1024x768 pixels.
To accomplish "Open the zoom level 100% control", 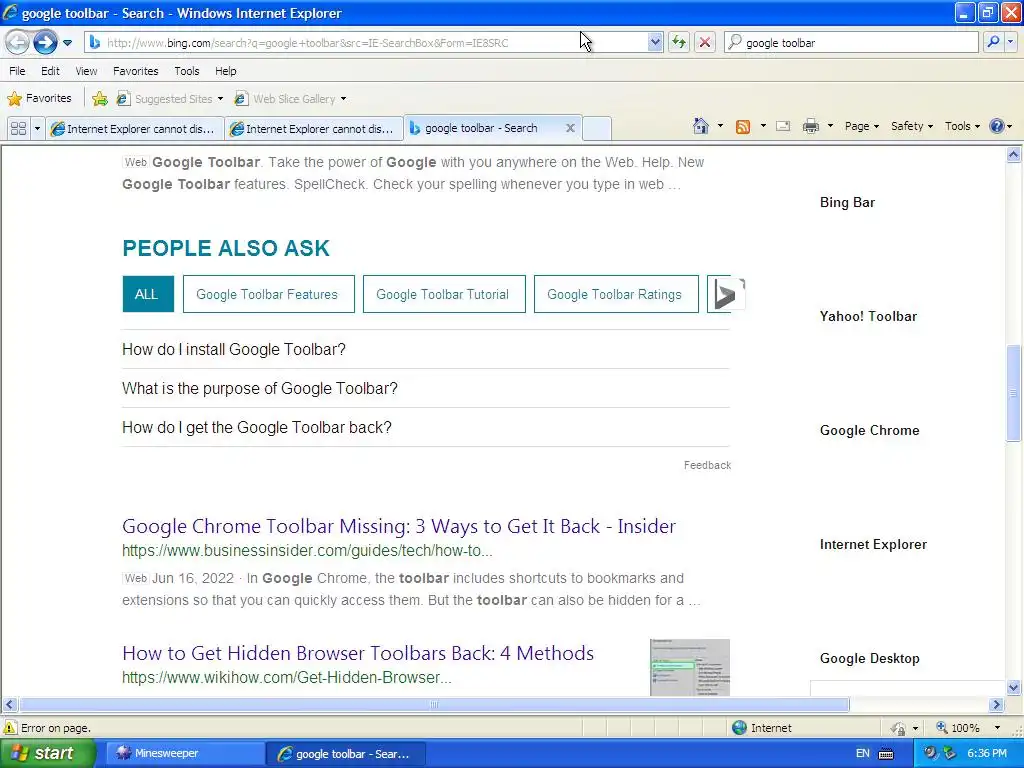I will (x=968, y=728).
